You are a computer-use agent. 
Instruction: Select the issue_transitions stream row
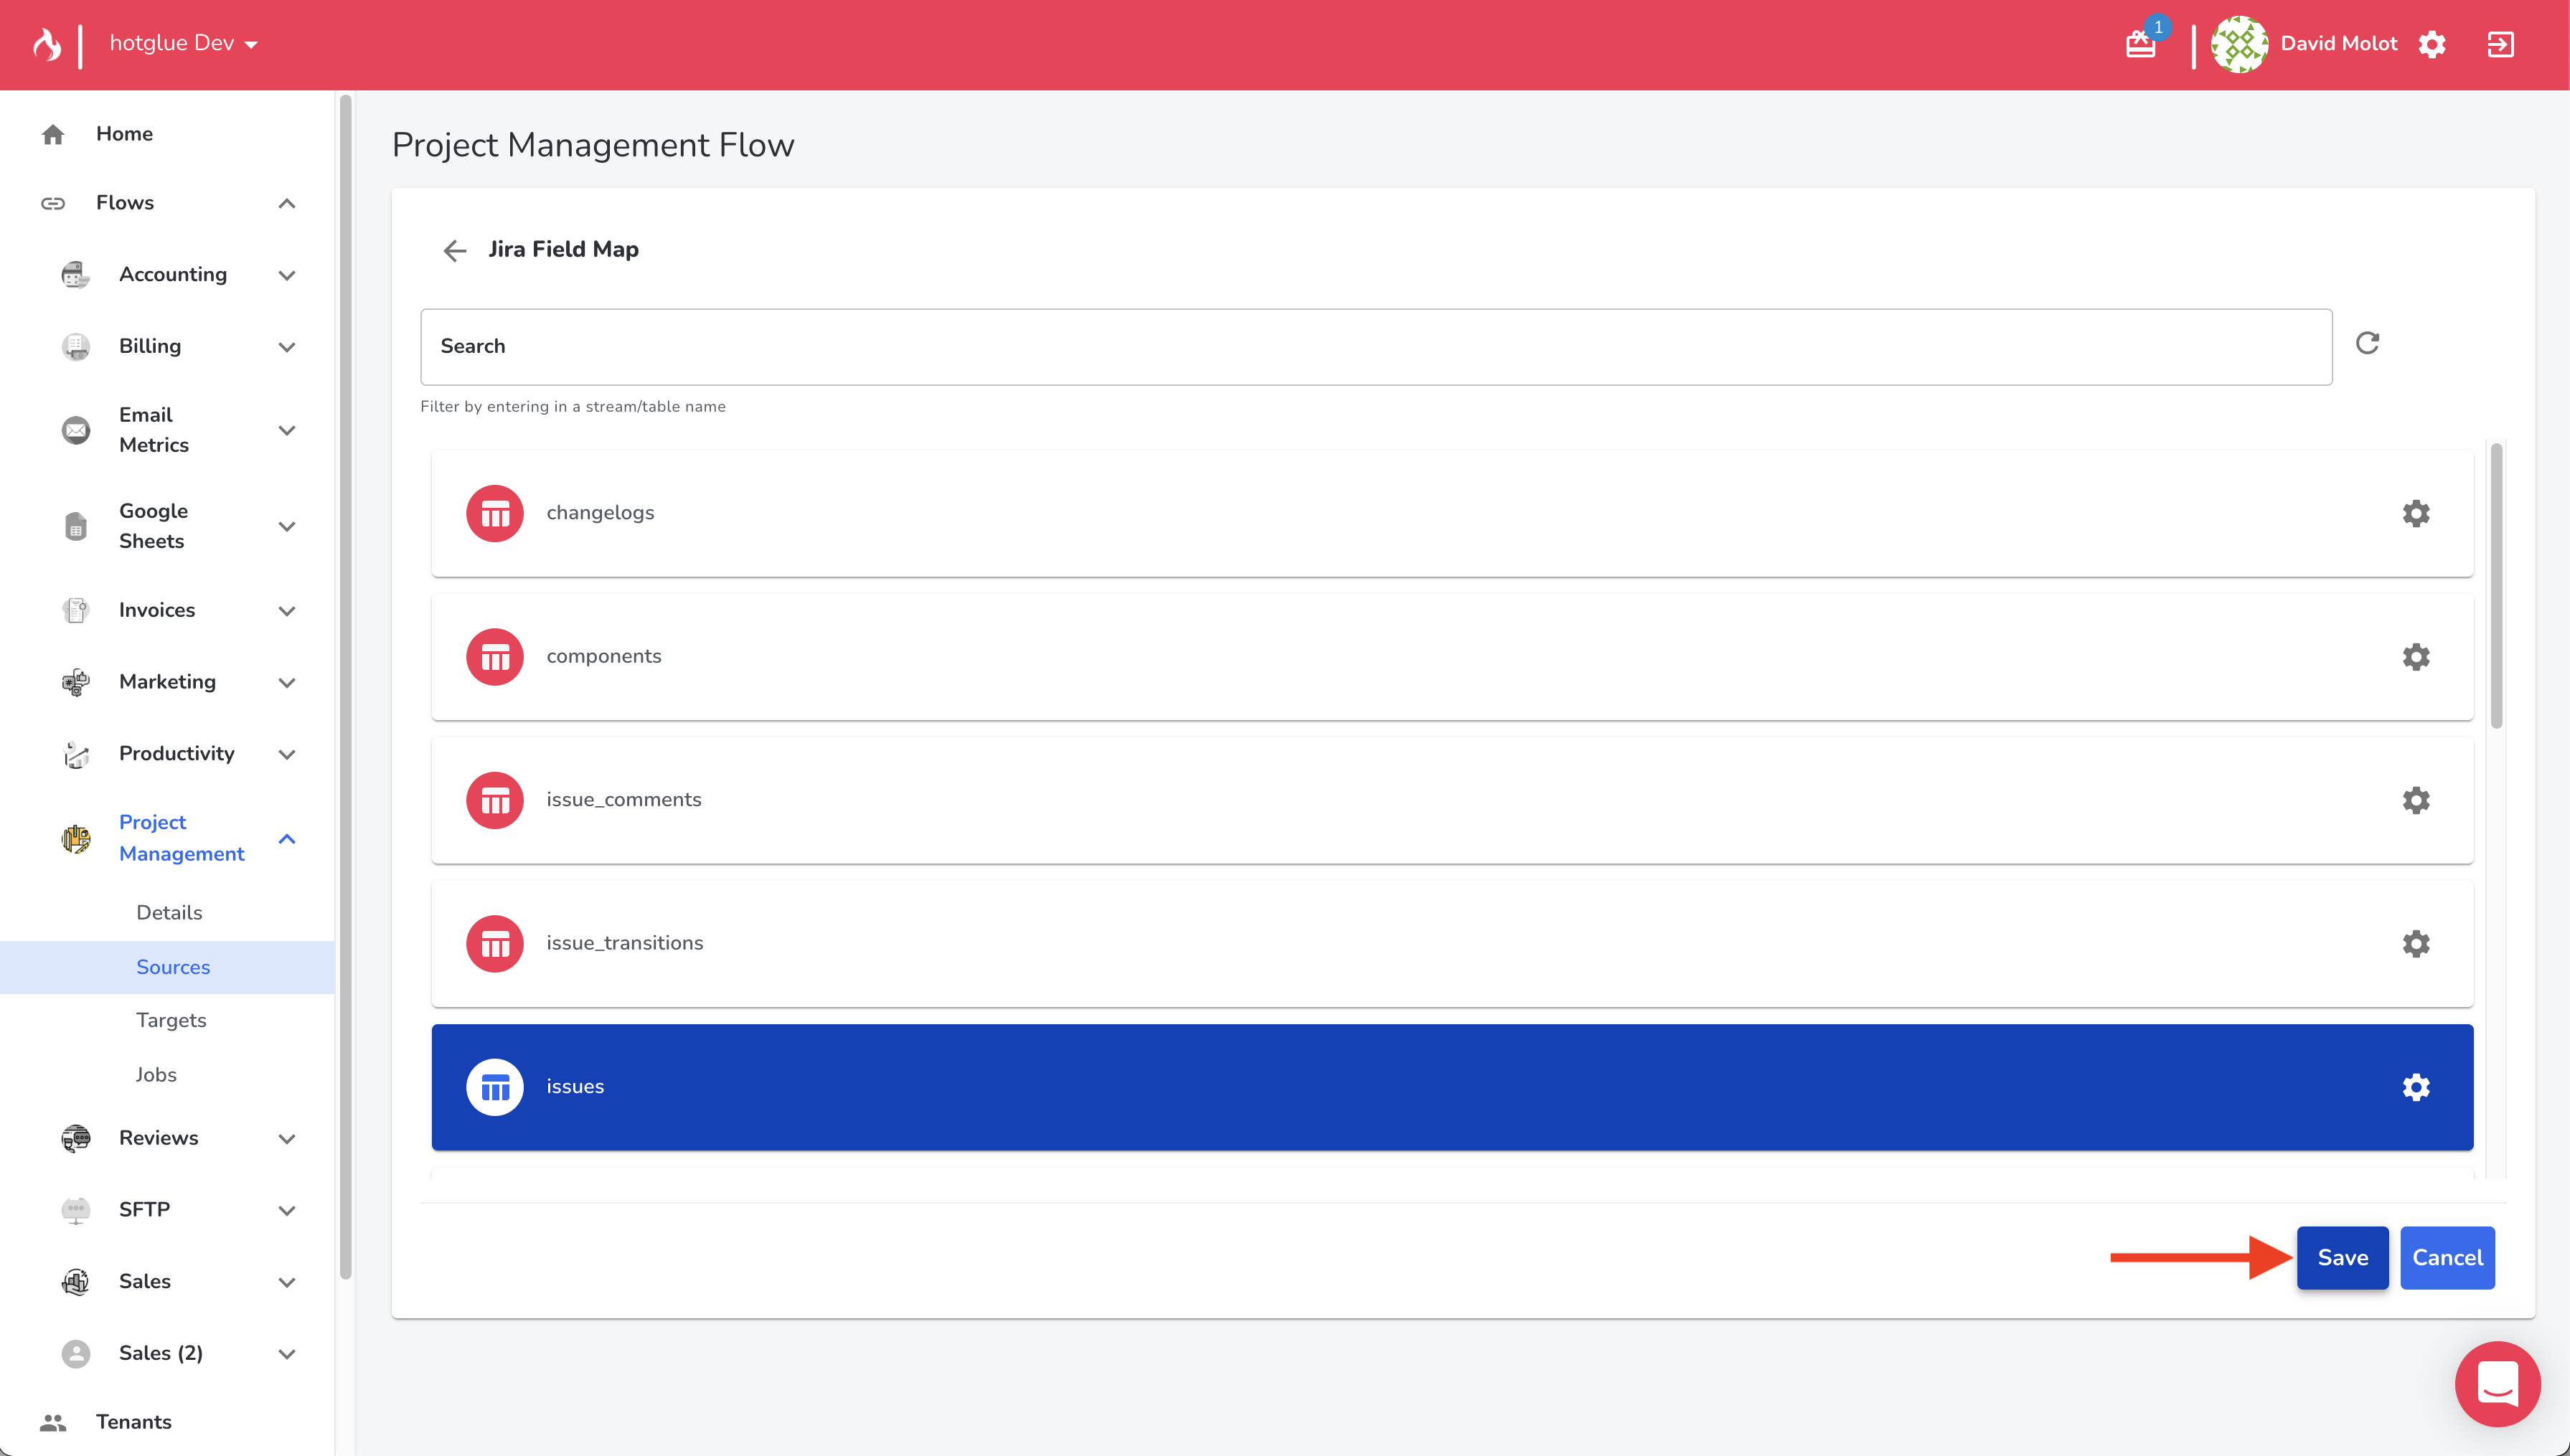[x=1400, y=944]
